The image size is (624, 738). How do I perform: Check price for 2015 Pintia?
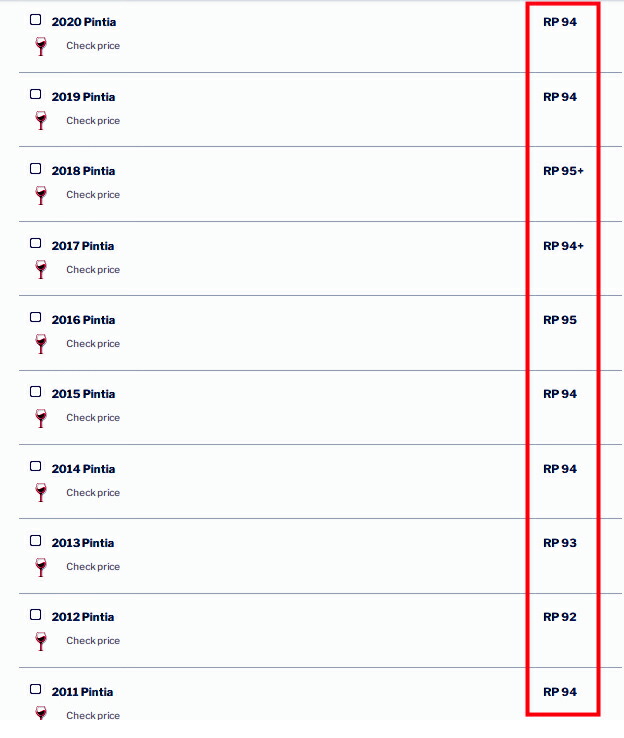(x=93, y=417)
